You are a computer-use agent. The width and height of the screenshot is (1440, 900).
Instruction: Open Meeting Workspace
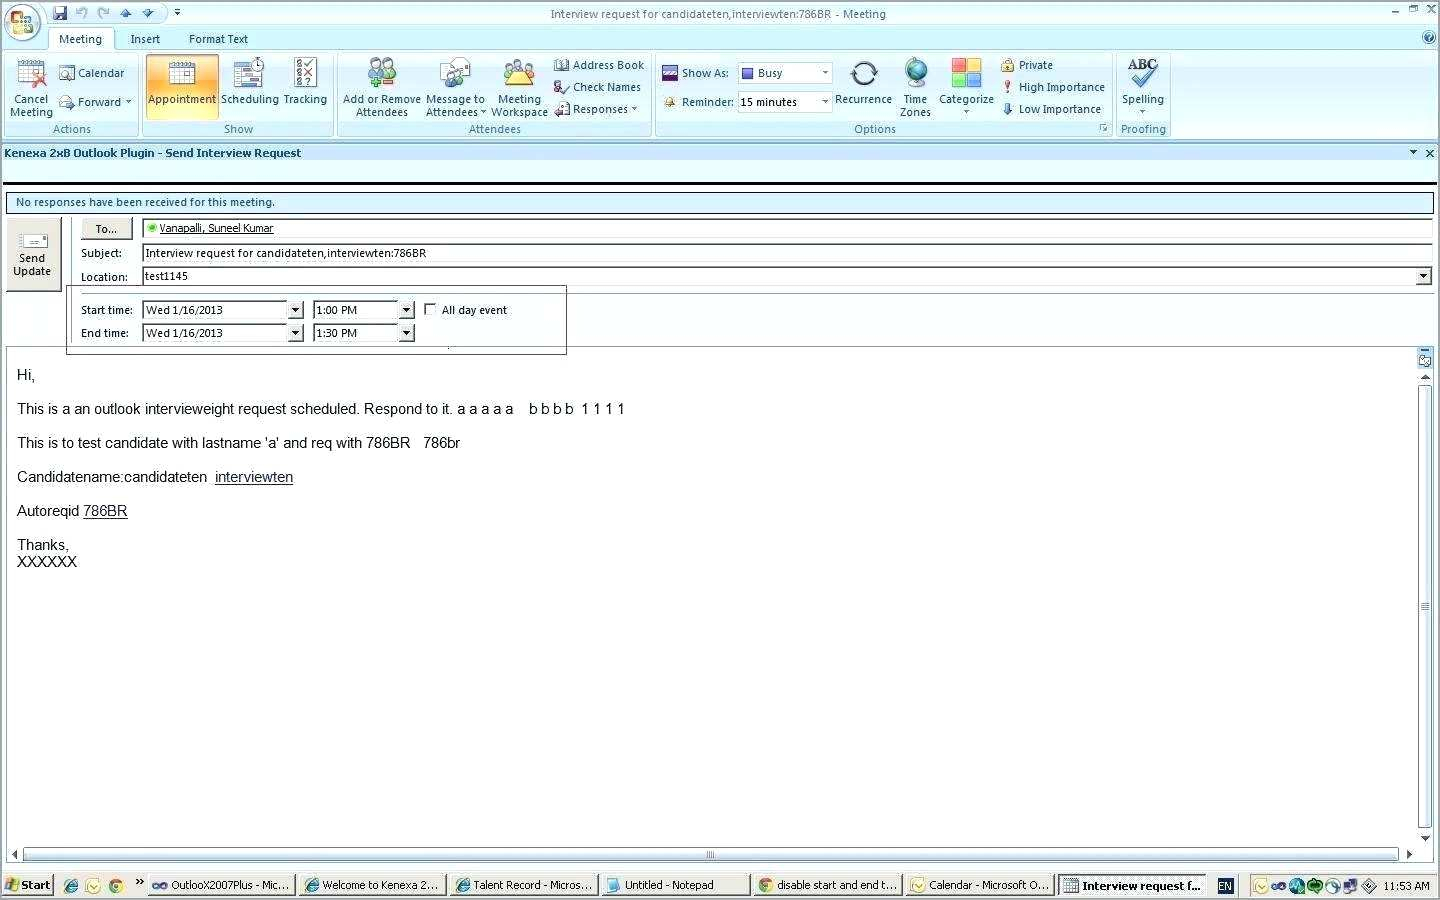tap(519, 88)
